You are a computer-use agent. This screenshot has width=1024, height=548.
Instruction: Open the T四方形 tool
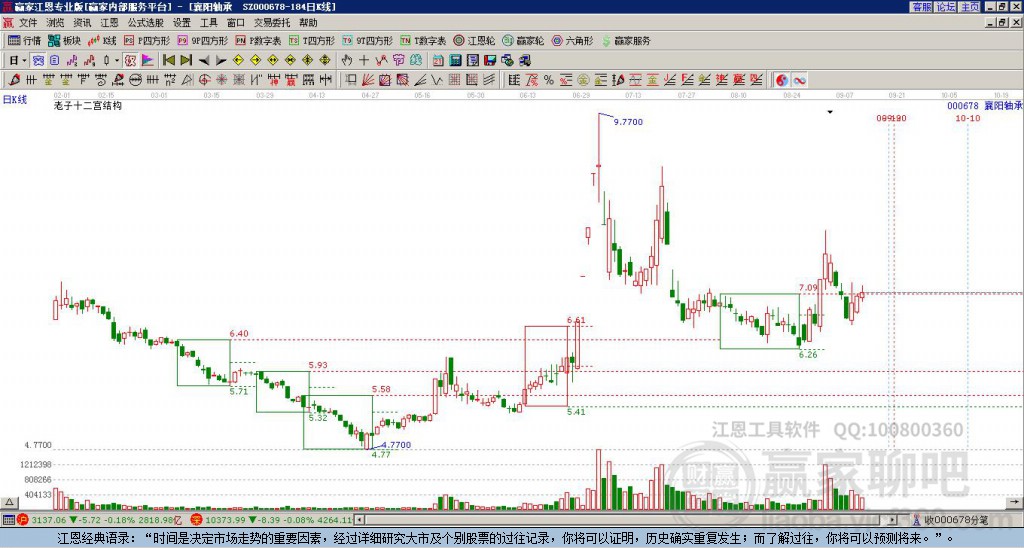pyautogui.click(x=312, y=40)
